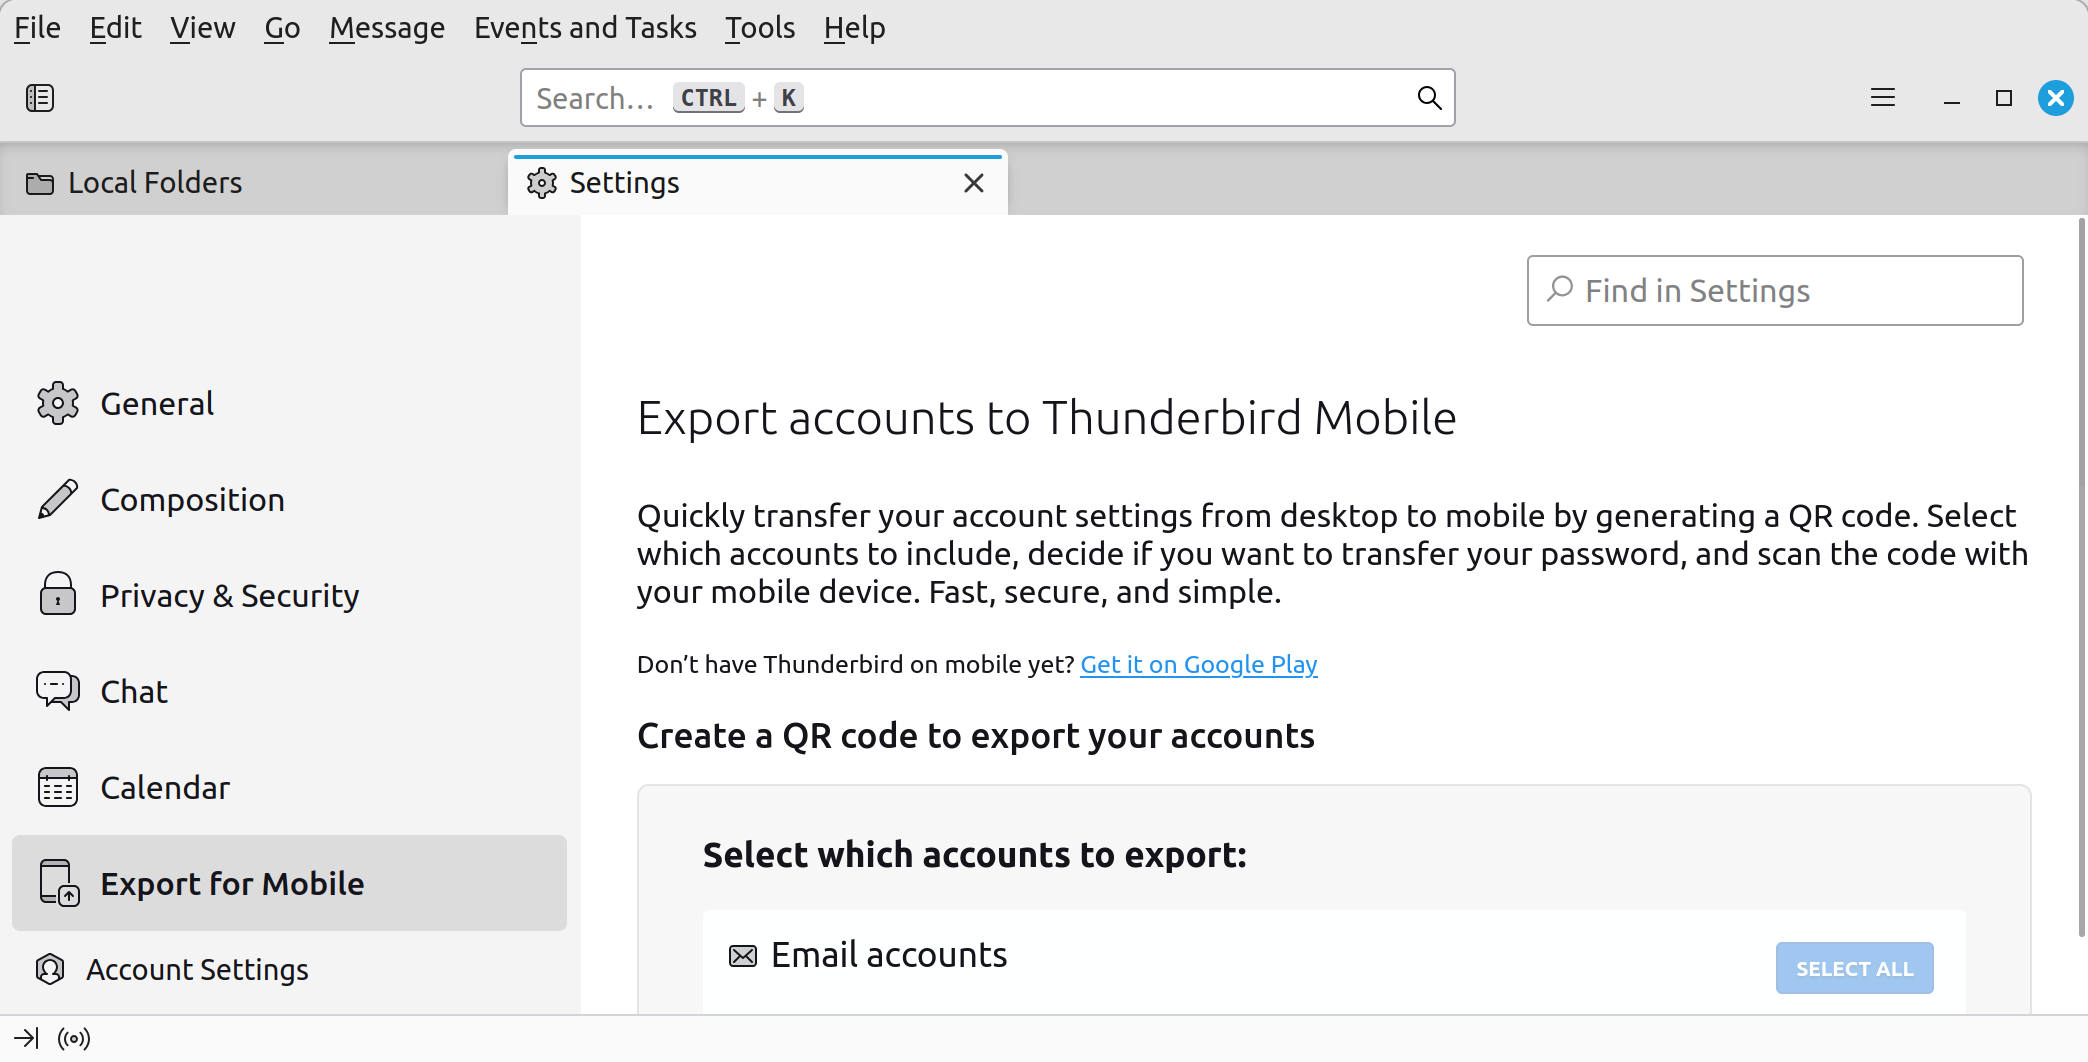Click the Local Folders folder icon
The width and height of the screenshot is (2088, 1062).
(x=40, y=183)
